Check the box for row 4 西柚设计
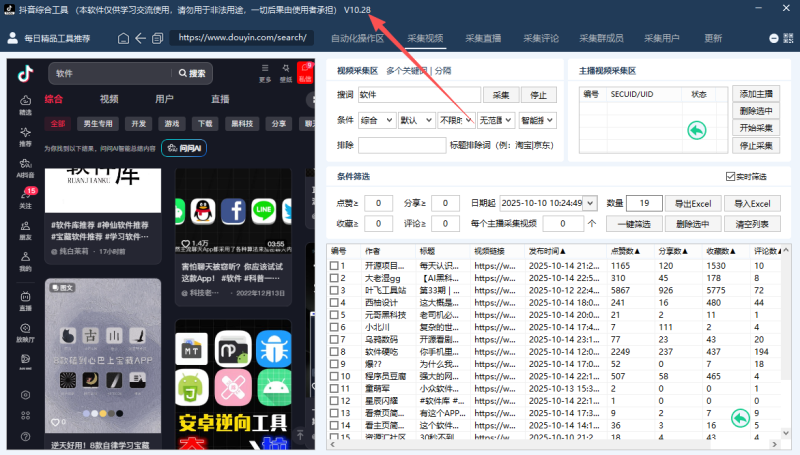Viewport: 800px width, 455px height. (x=334, y=302)
